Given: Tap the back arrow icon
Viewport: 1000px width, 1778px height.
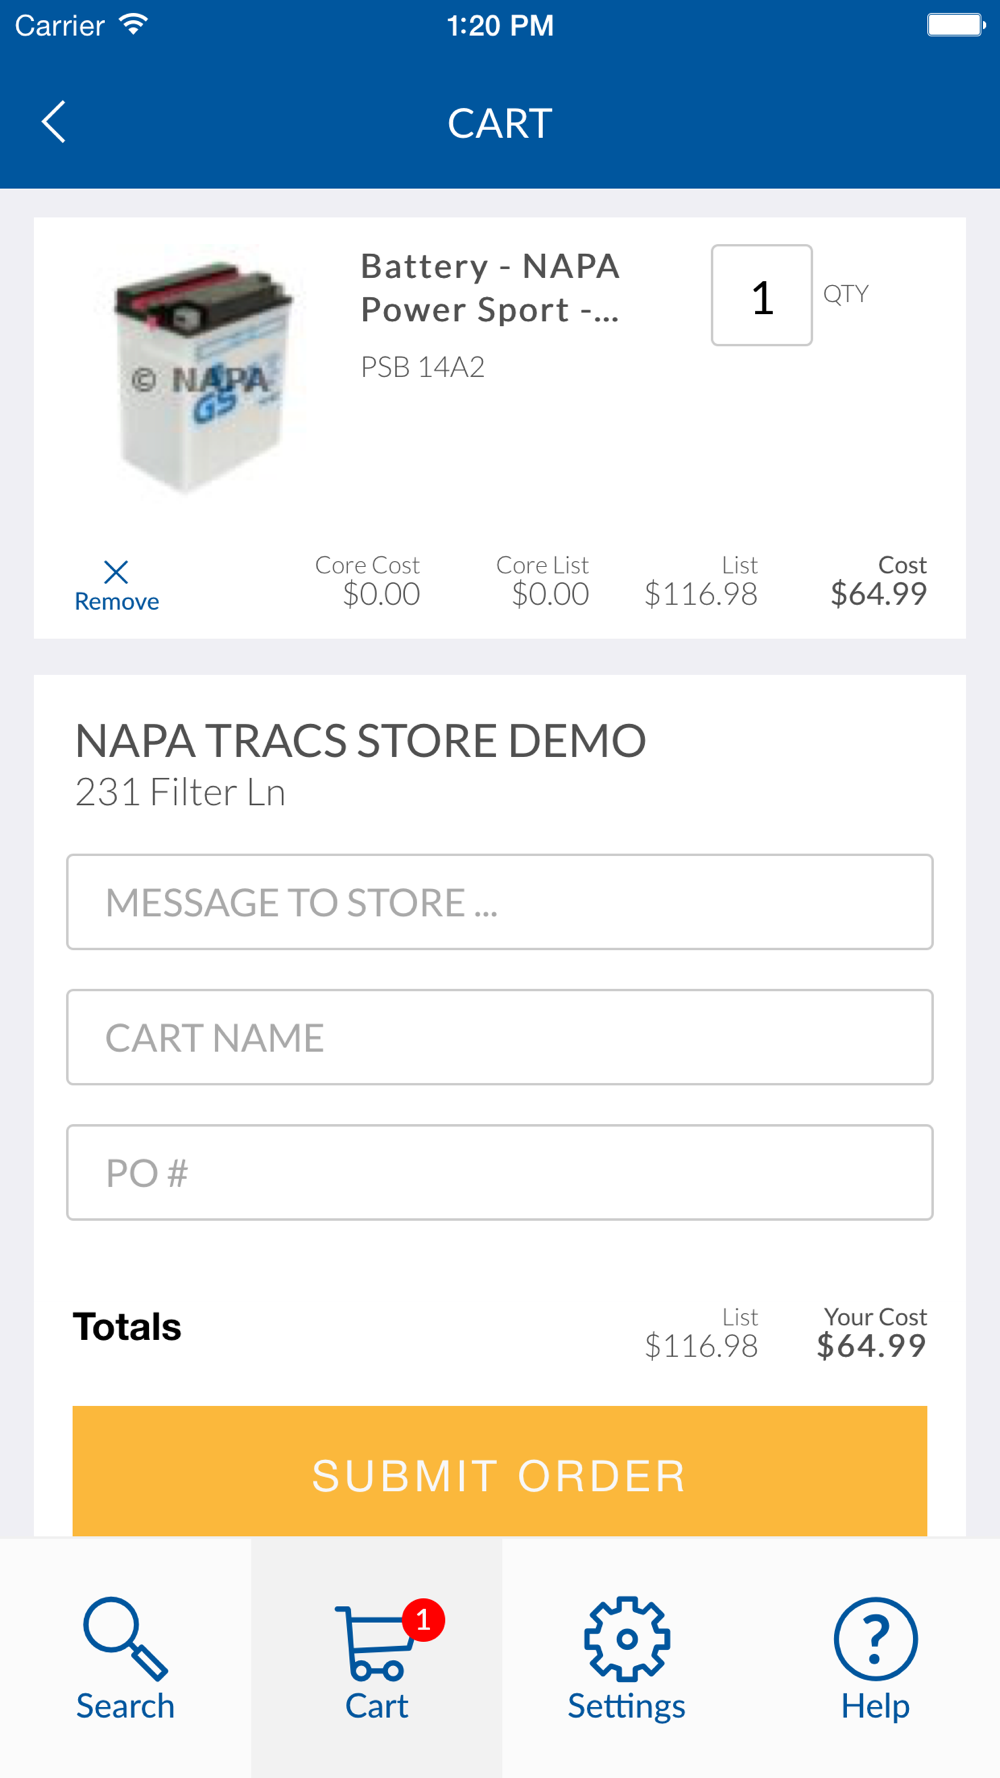Looking at the screenshot, I should tap(54, 122).
